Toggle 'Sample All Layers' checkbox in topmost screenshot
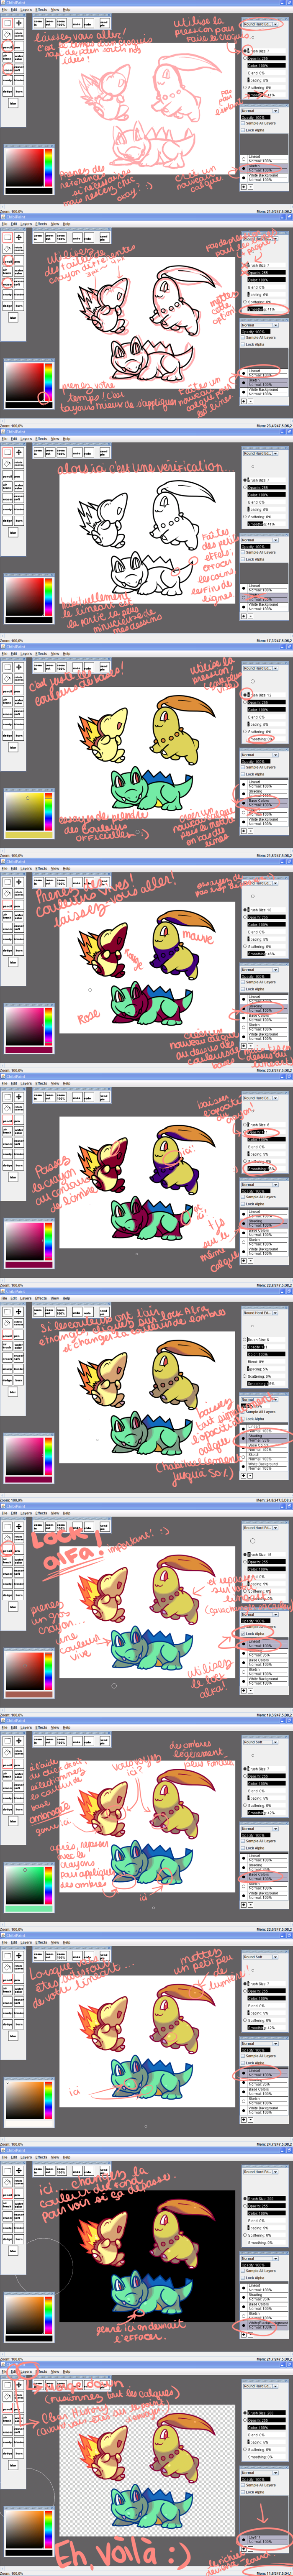 tap(243, 123)
